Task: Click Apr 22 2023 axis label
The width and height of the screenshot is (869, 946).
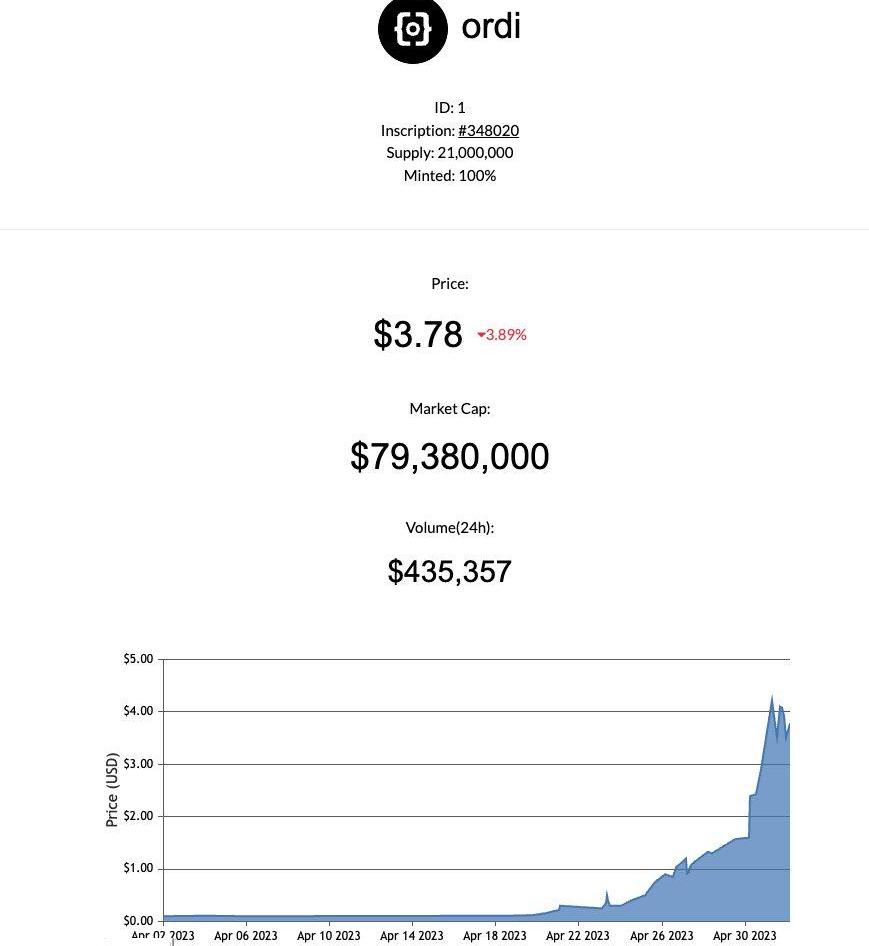Action: pos(578,936)
